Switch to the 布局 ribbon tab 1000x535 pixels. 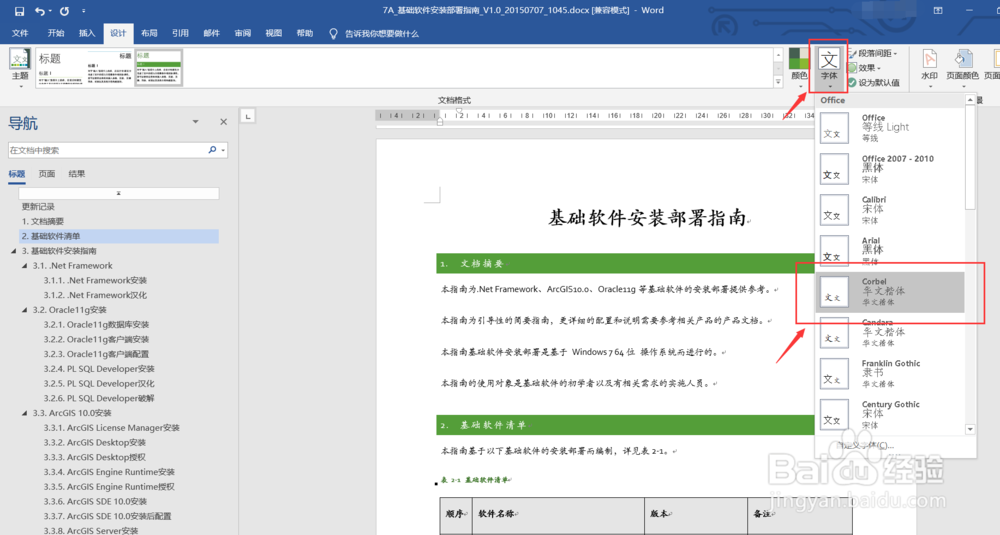click(x=149, y=33)
